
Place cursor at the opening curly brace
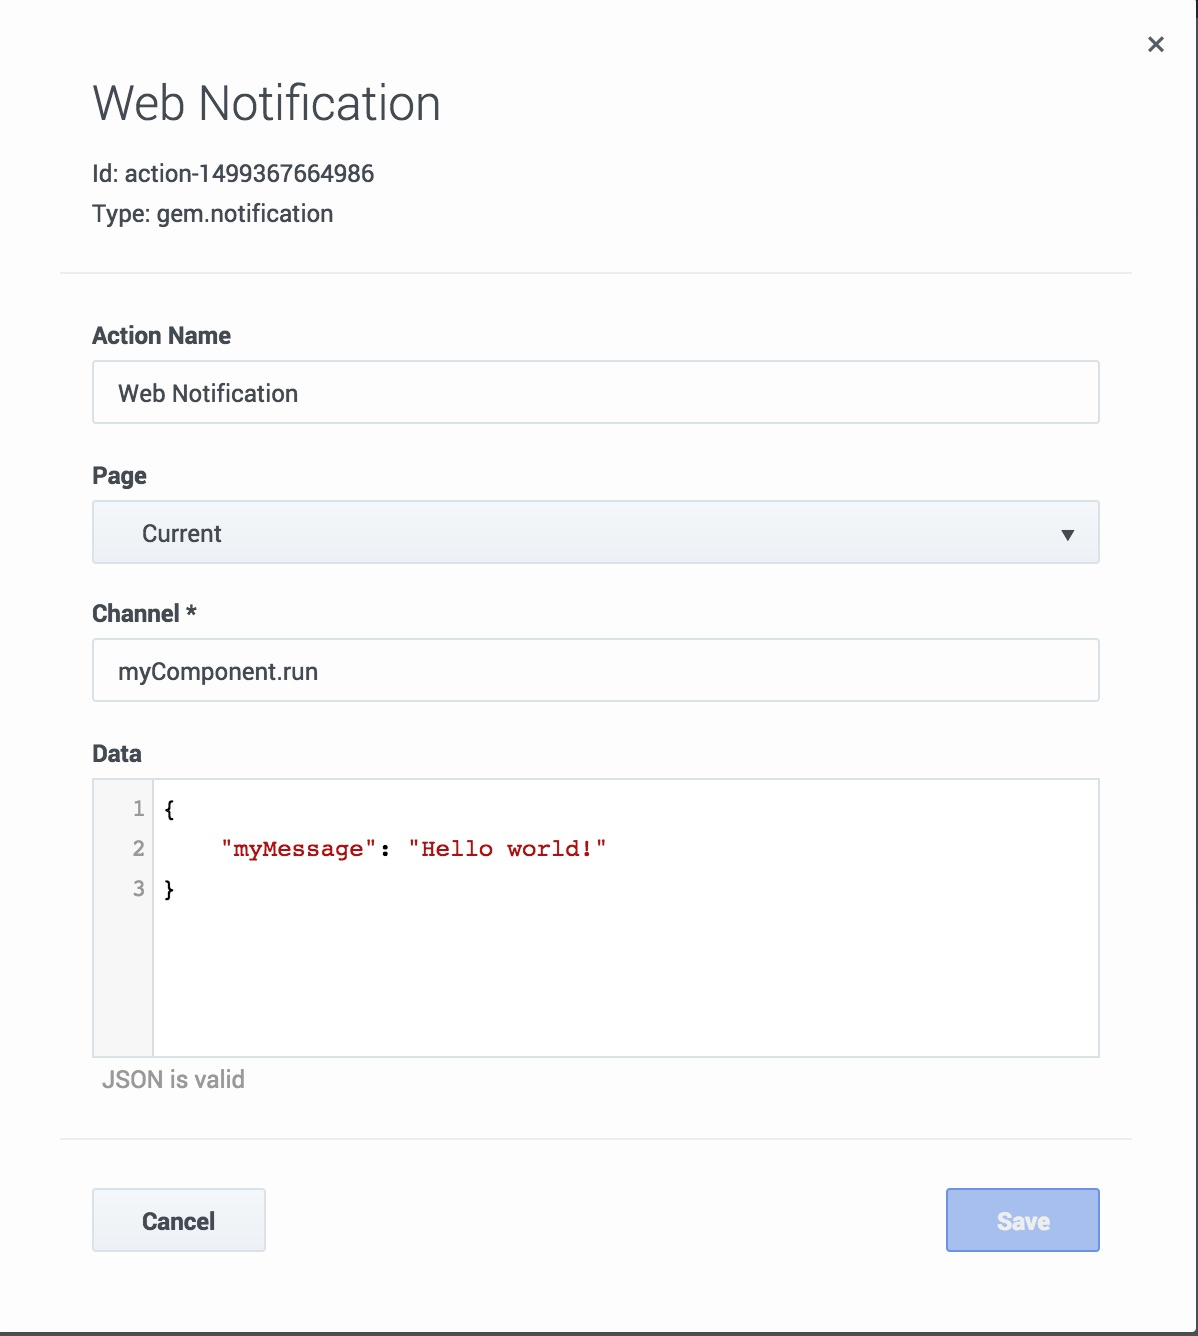coord(169,809)
